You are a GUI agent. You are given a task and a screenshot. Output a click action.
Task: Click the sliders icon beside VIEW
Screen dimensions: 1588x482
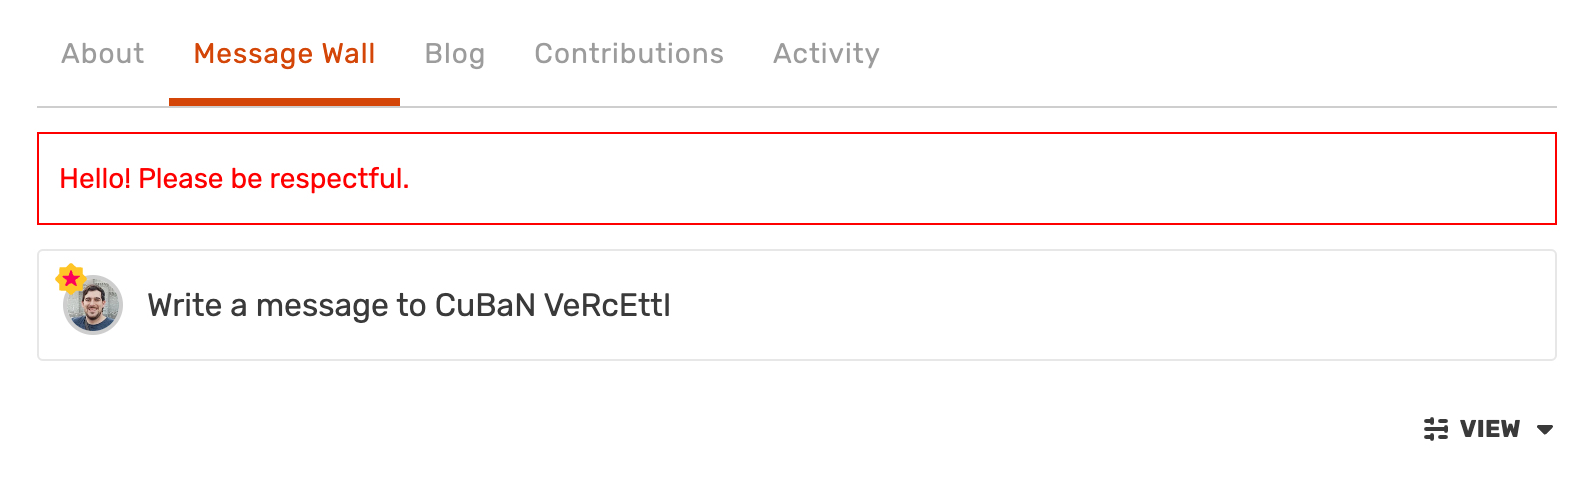click(x=1436, y=429)
